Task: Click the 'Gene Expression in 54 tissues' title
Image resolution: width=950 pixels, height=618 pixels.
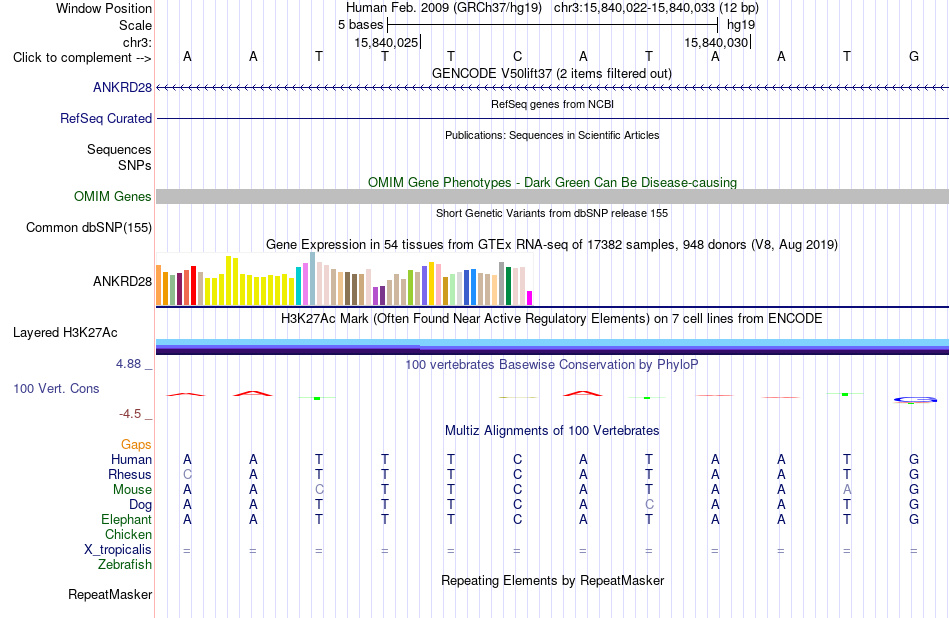Action: click(x=552, y=244)
